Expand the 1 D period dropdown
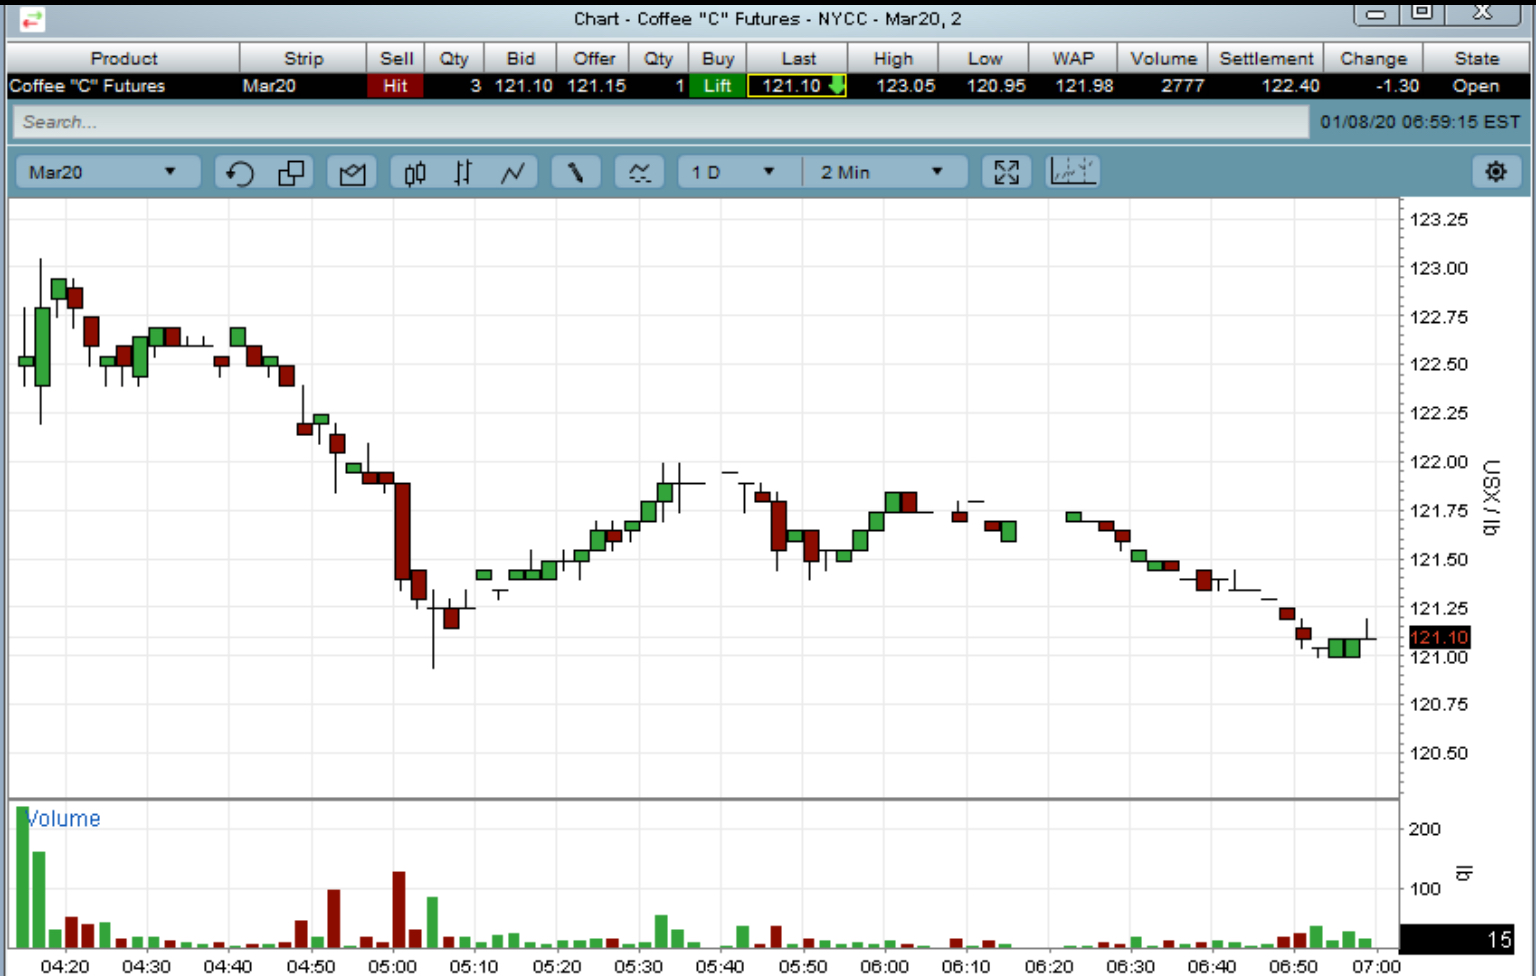1536x976 pixels. click(x=734, y=172)
